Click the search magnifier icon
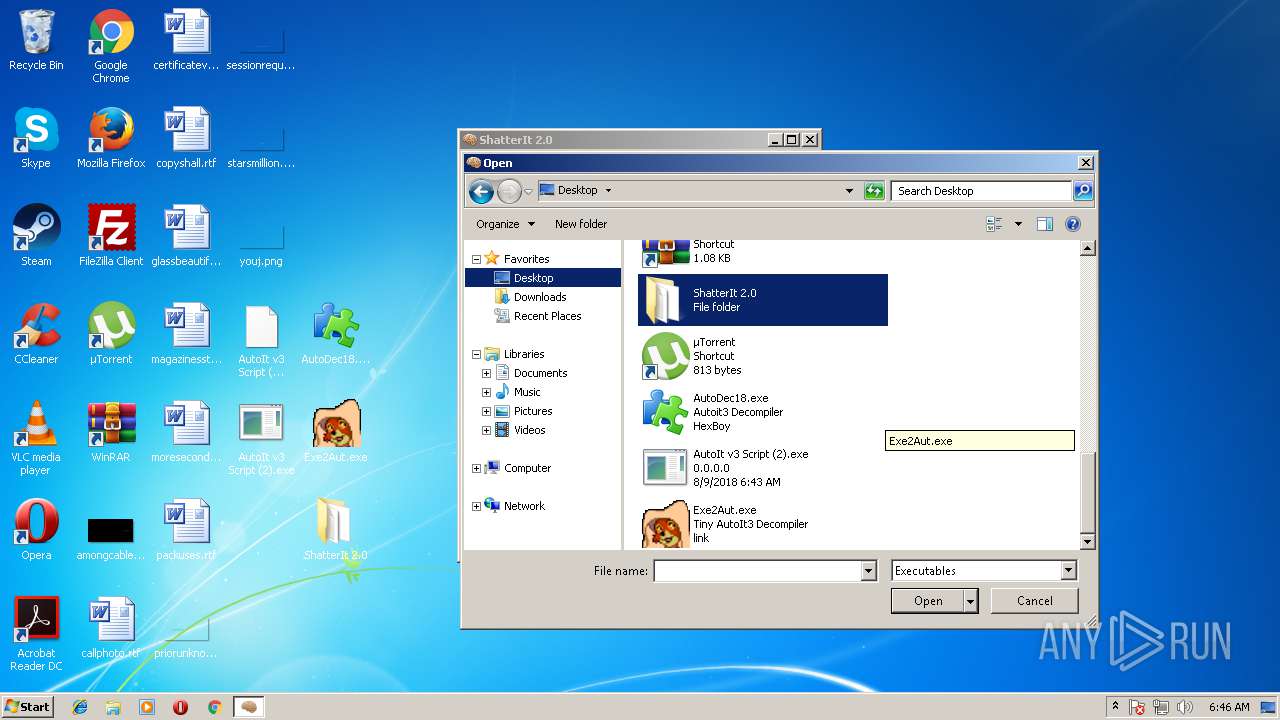Image resolution: width=1280 pixels, height=720 pixels. tap(1083, 191)
